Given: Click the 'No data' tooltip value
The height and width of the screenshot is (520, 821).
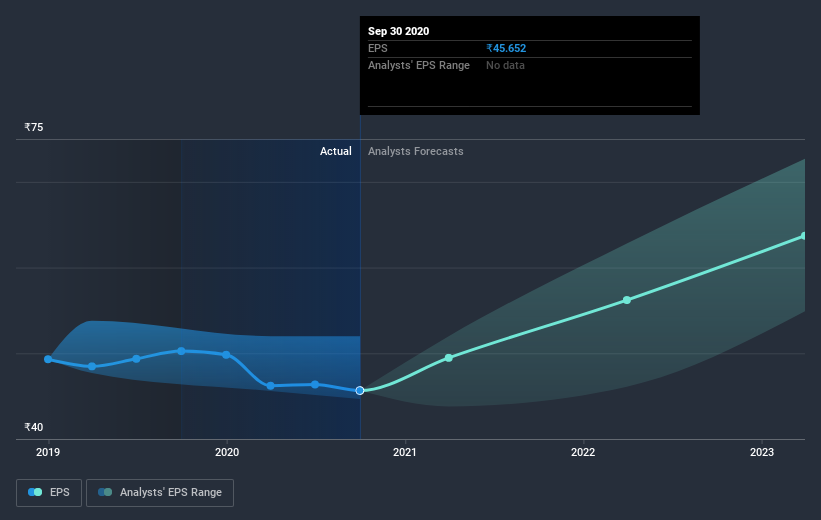Looking at the screenshot, I should [505, 65].
